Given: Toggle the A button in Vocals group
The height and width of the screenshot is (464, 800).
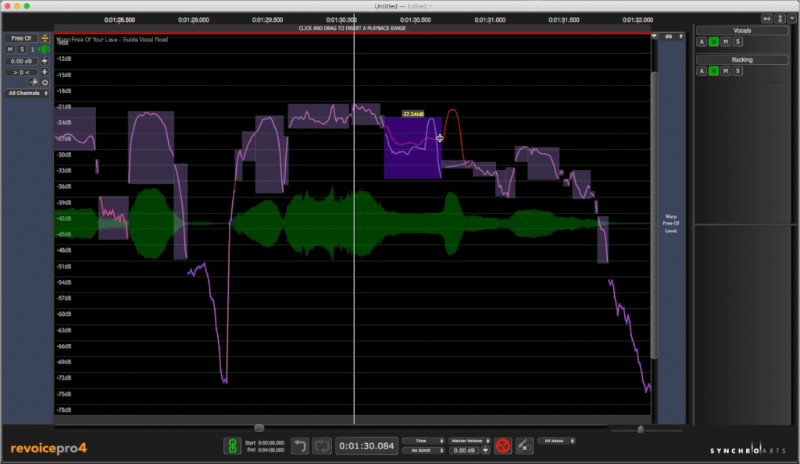Looking at the screenshot, I should point(702,42).
